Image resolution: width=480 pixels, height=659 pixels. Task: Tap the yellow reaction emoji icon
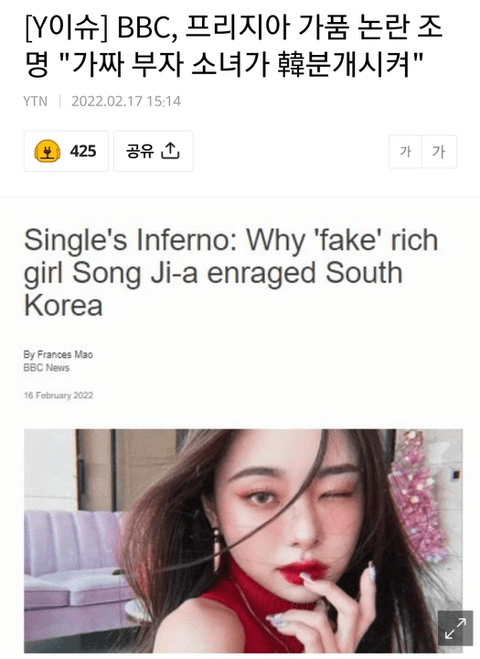point(47,151)
